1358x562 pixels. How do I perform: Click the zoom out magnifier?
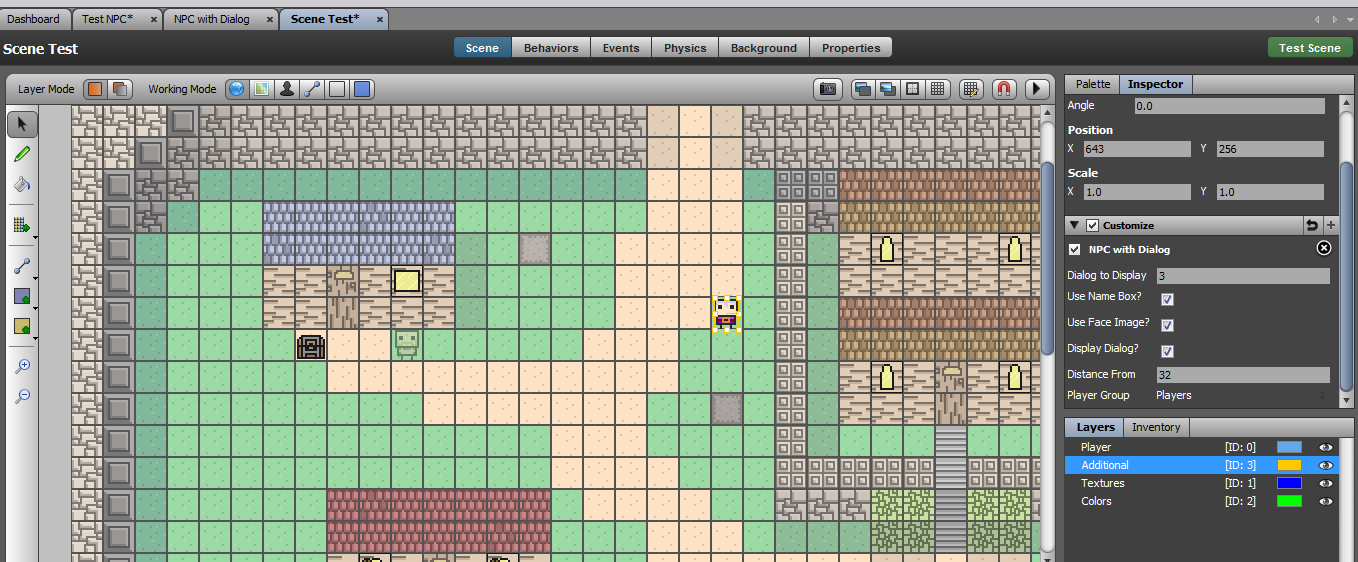pyautogui.click(x=22, y=397)
